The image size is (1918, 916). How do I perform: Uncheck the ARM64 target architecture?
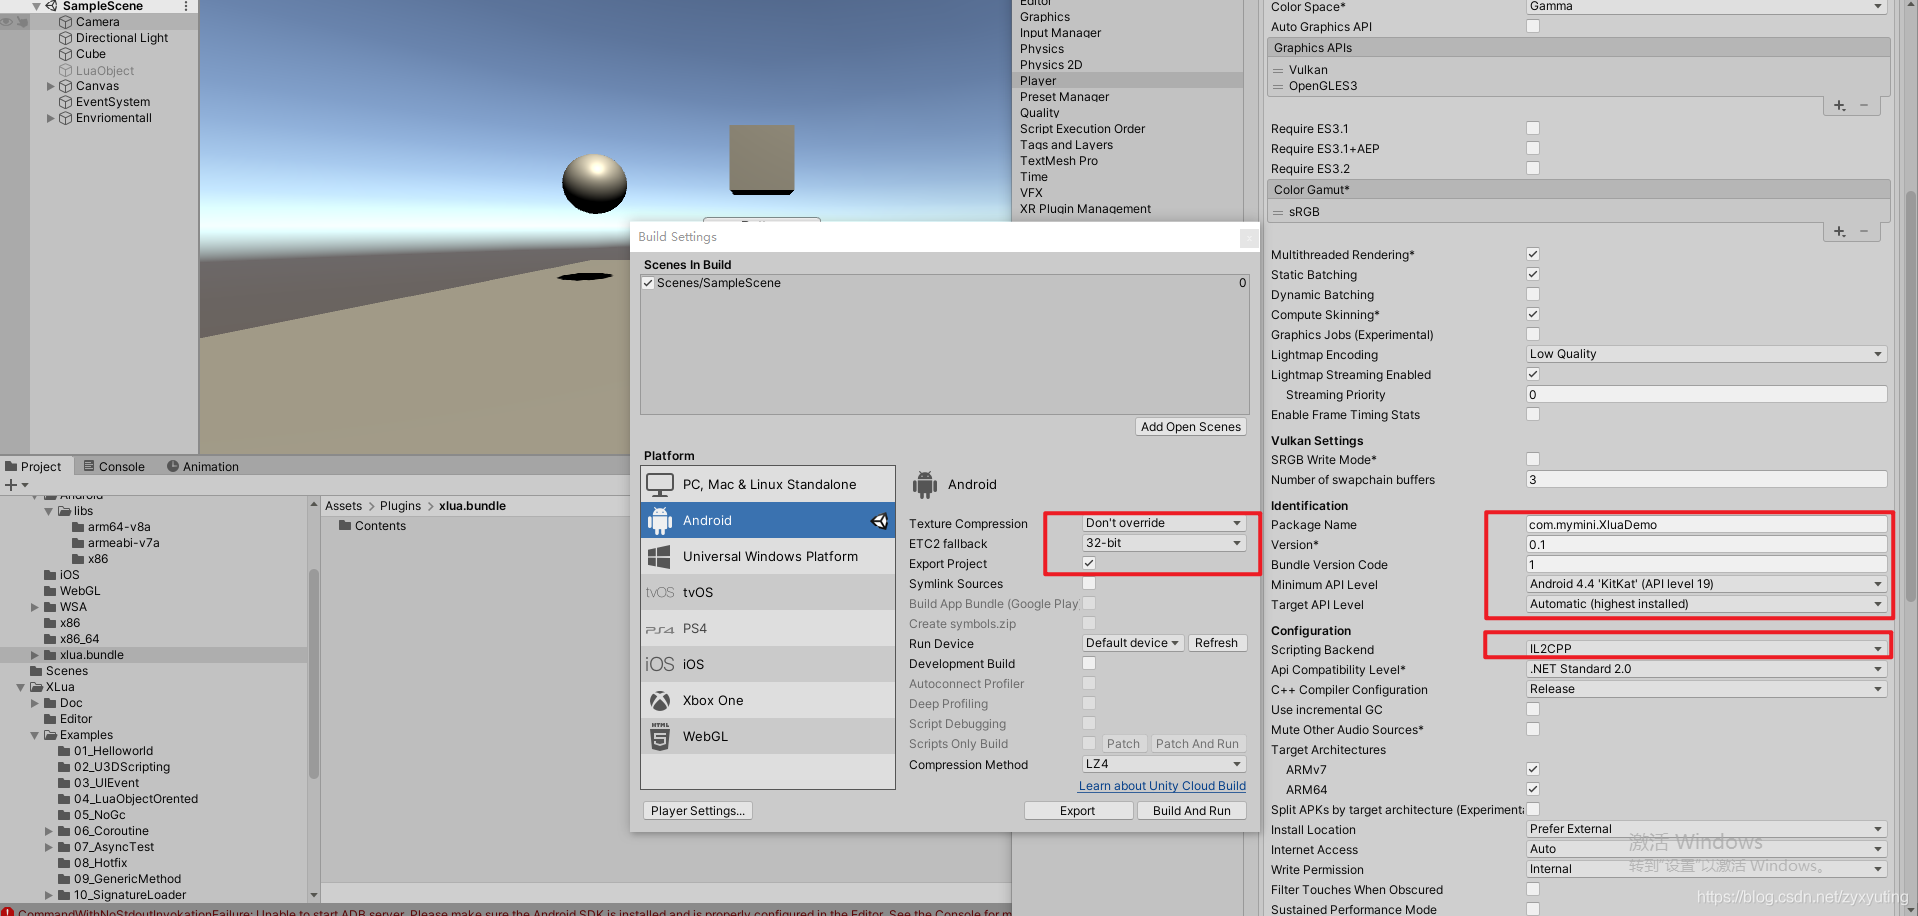pos(1533,789)
